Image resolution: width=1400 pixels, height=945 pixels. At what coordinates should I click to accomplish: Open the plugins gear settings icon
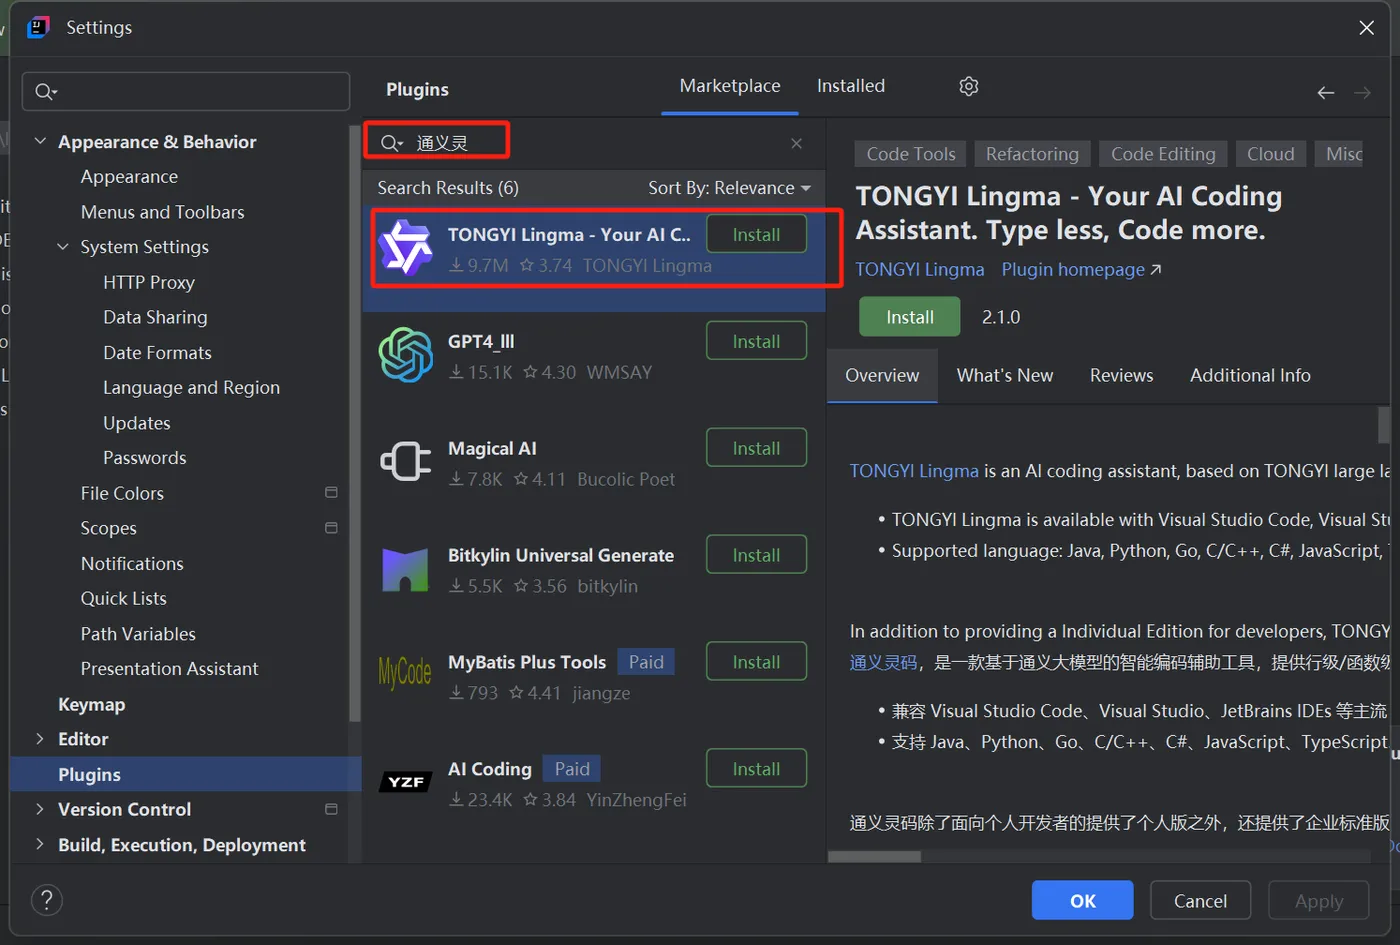pos(968,86)
